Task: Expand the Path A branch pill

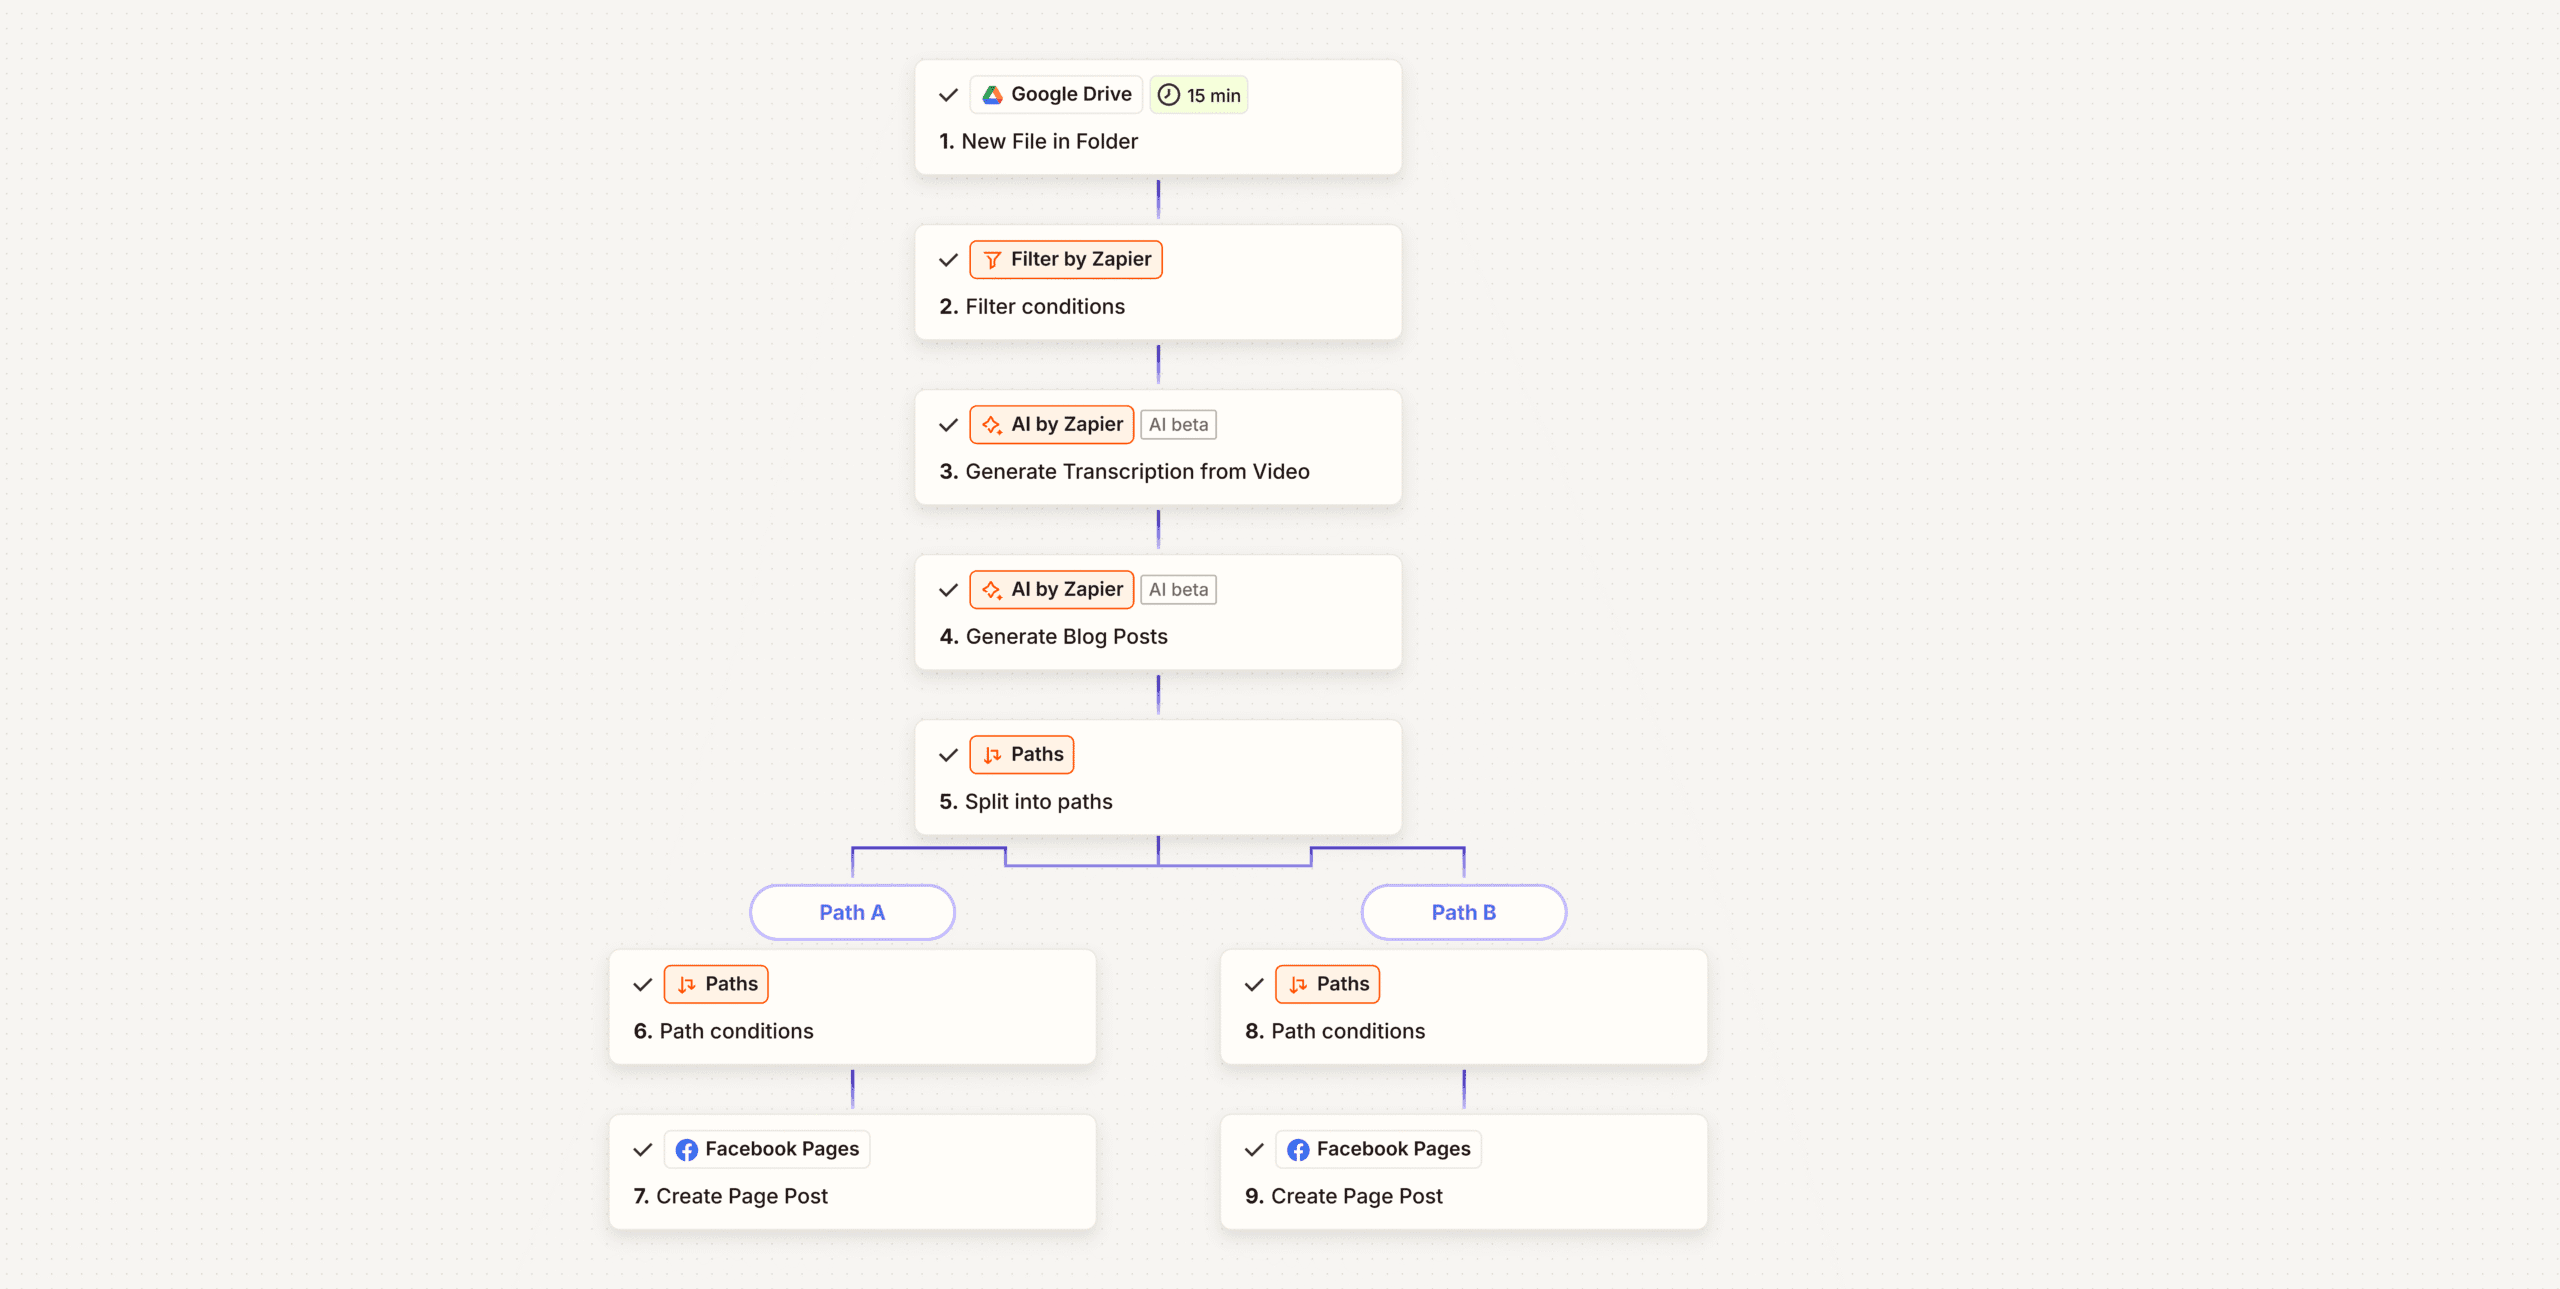Action: point(851,912)
